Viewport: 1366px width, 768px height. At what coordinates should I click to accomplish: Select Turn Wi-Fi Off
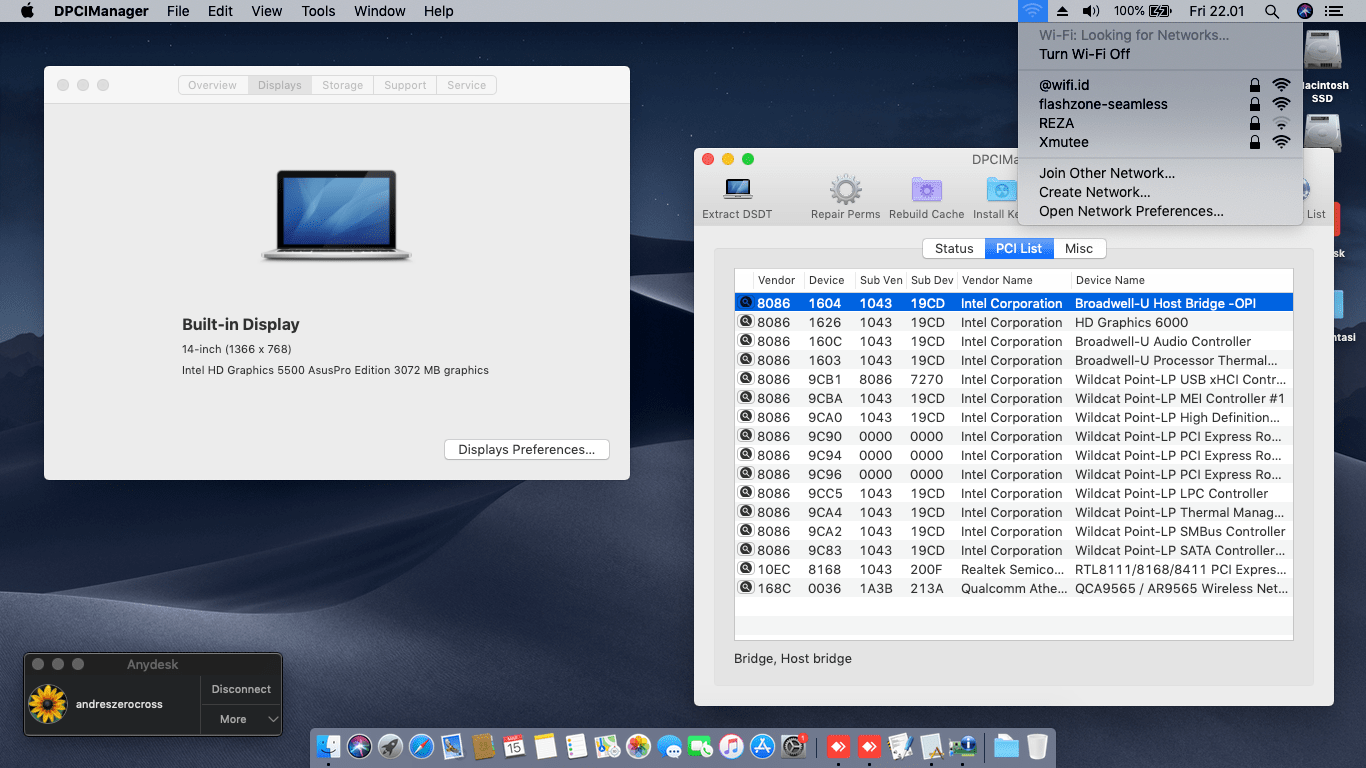(1160, 54)
